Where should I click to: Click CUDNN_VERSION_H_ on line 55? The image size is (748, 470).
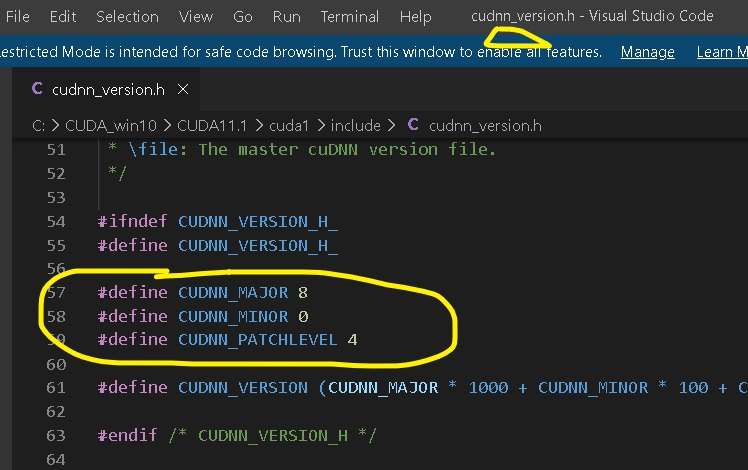(x=258, y=246)
